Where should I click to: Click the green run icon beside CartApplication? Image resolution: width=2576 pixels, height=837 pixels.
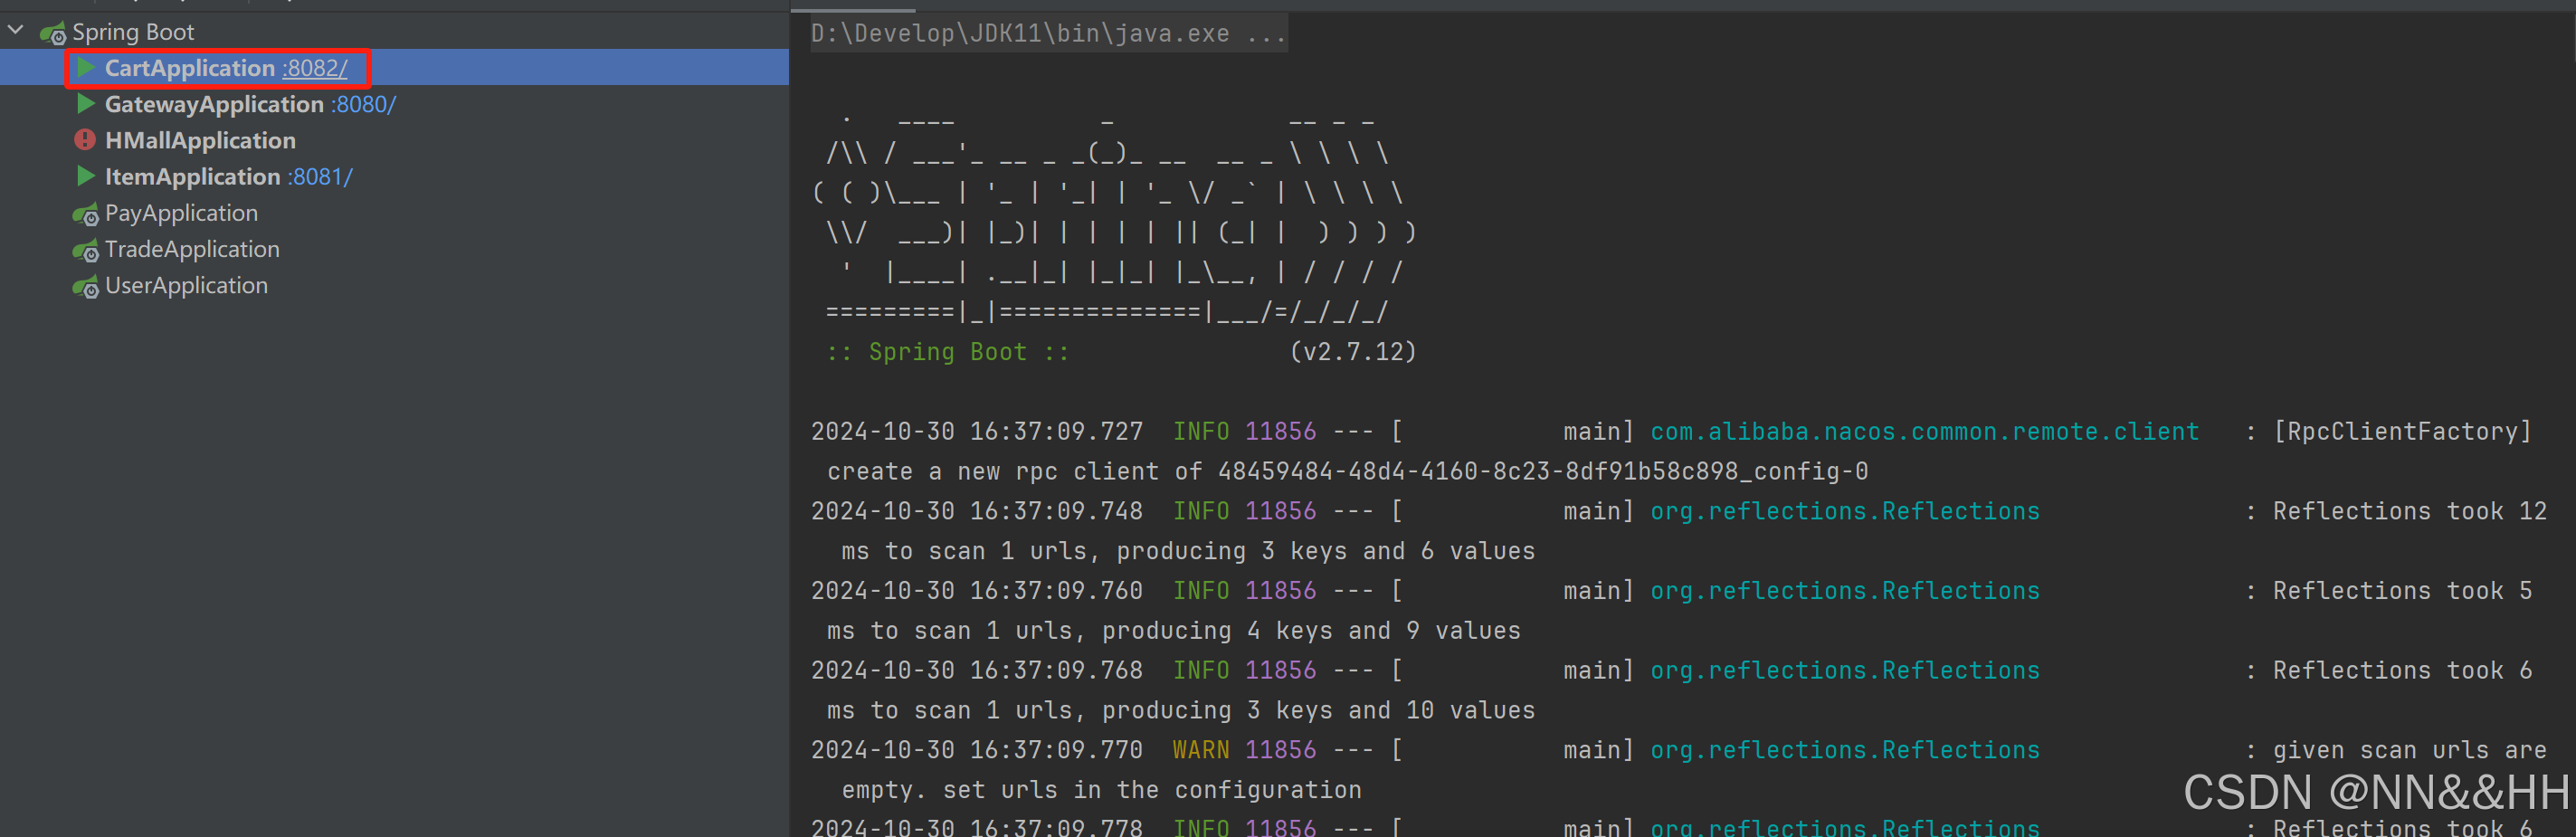coord(86,67)
